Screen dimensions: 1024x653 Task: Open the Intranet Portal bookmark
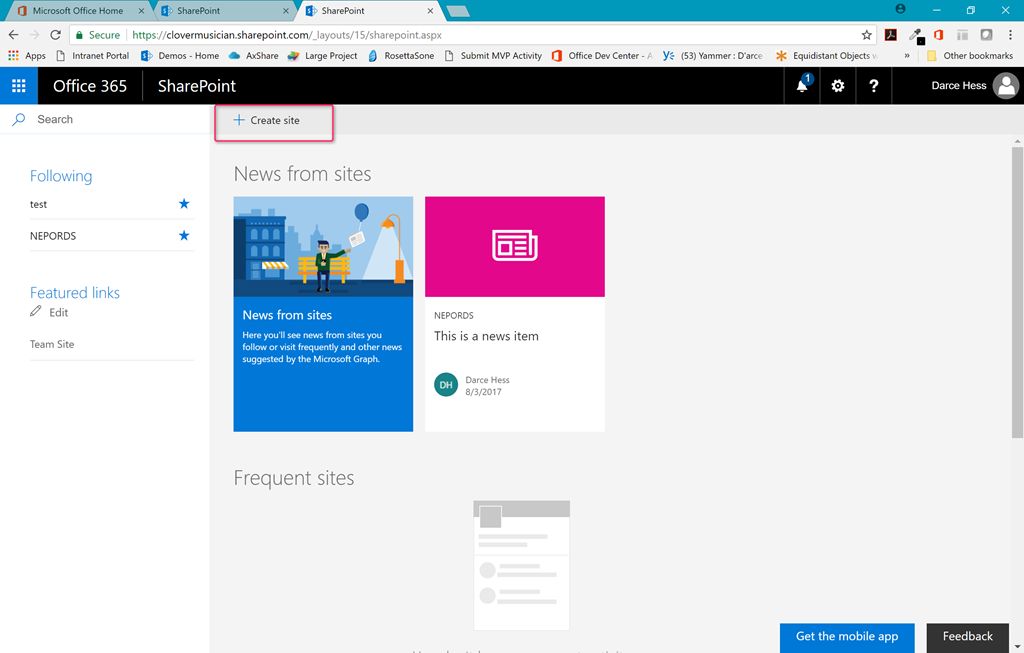(93, 56)
